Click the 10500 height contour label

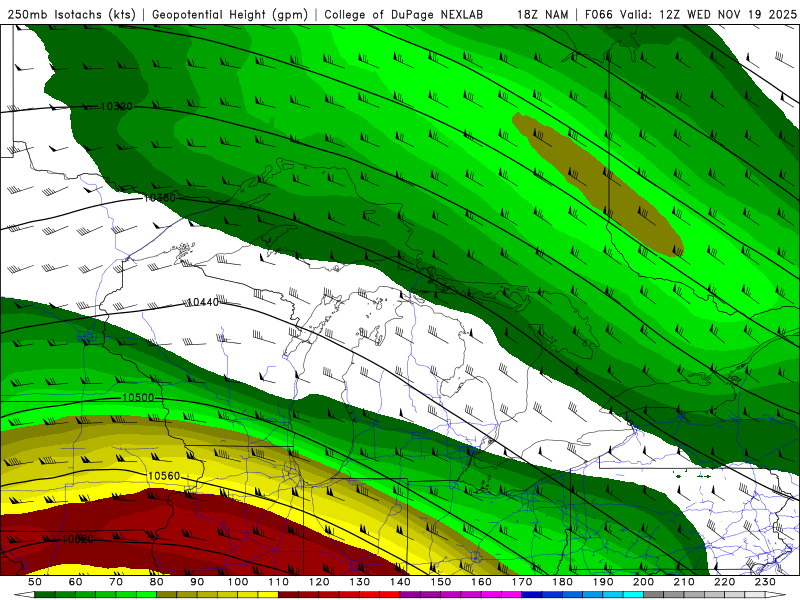[138, 397]
